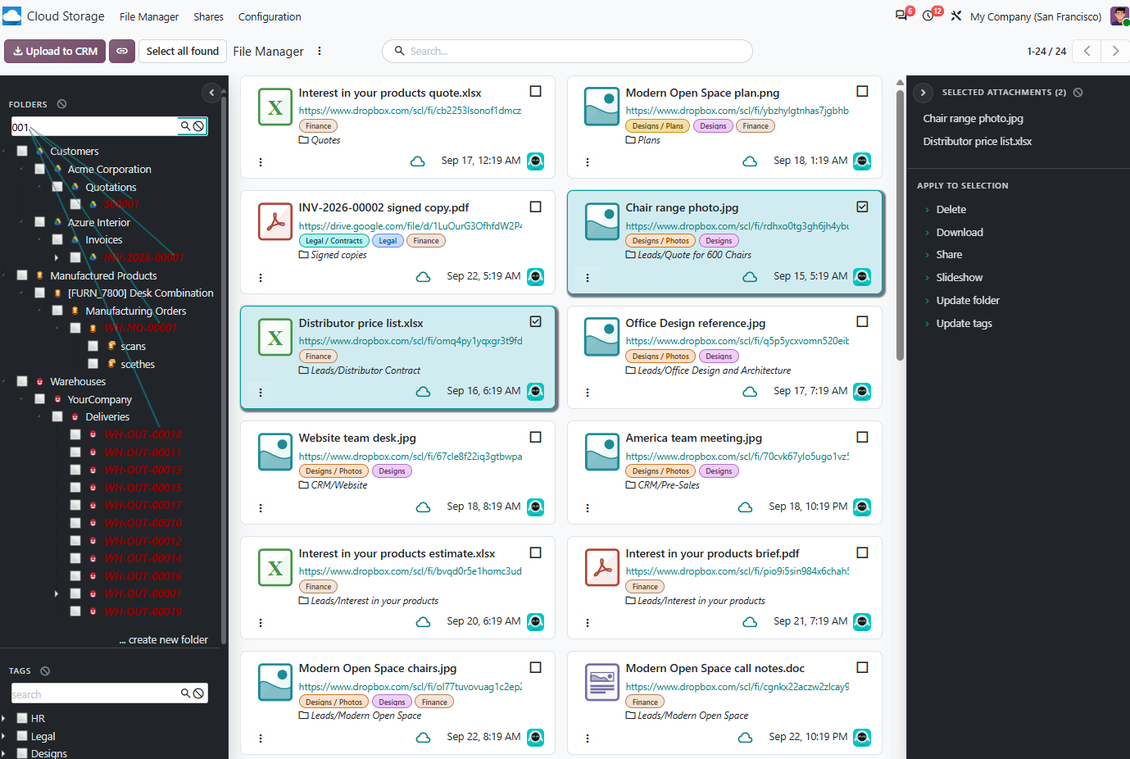Go to next page with pager arrow
Screen dimensions: 1130x759
[1115, 51]
